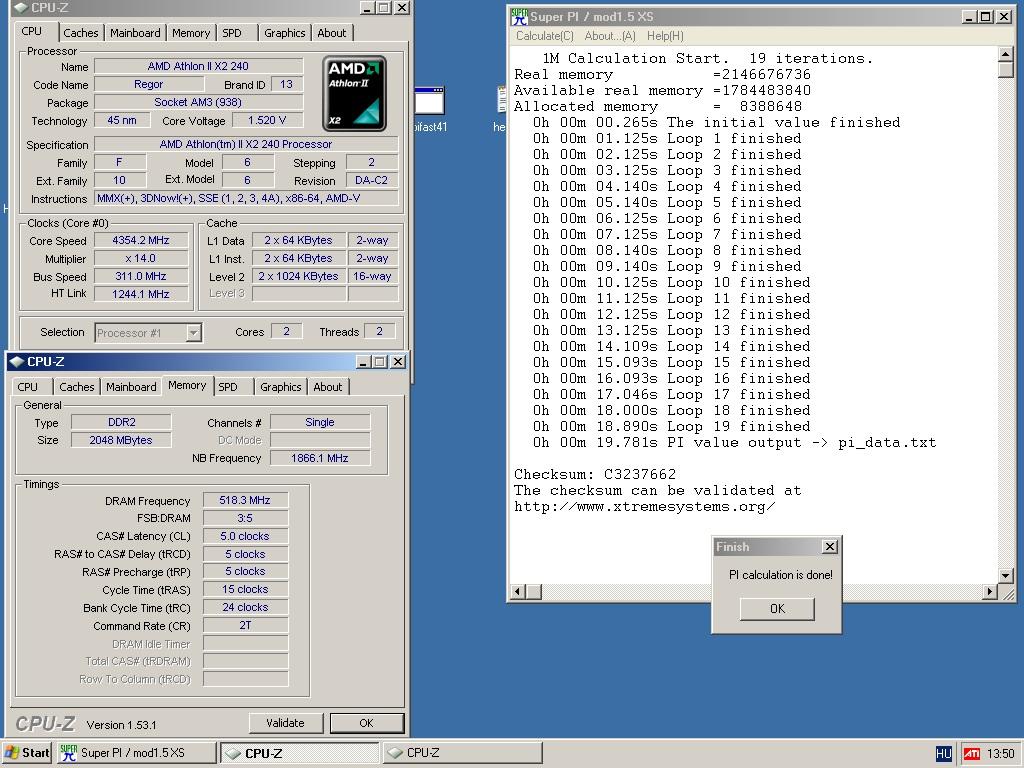Activate the first CPU-Z taskbar button
Image resolution: width=1024 pixels, height=768 pixels.
(300, 753)
